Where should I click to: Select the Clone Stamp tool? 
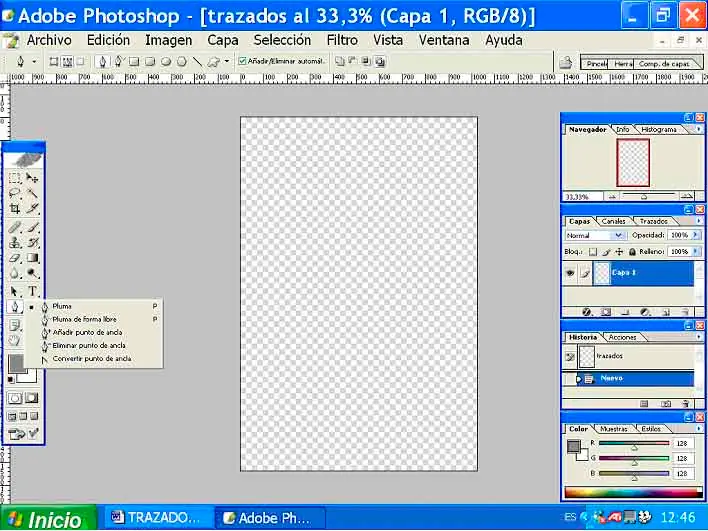click(x=15, y=242)
